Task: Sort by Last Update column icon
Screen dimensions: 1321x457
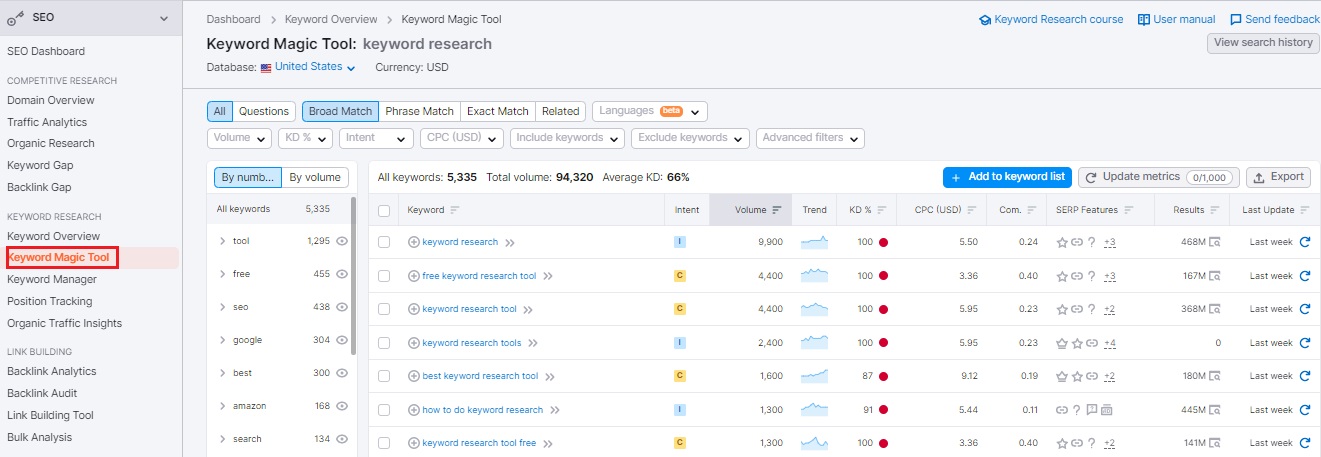Action: click(1304, 210)
